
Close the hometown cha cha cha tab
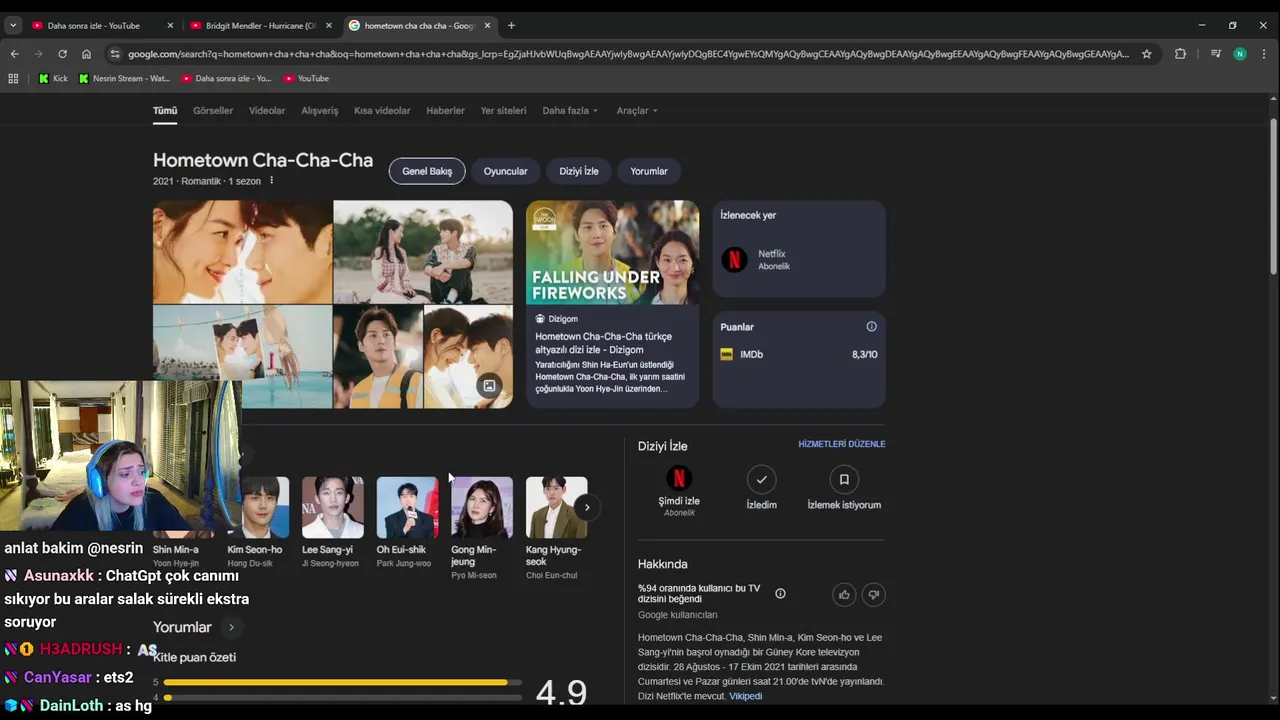(x=487, y=25)
